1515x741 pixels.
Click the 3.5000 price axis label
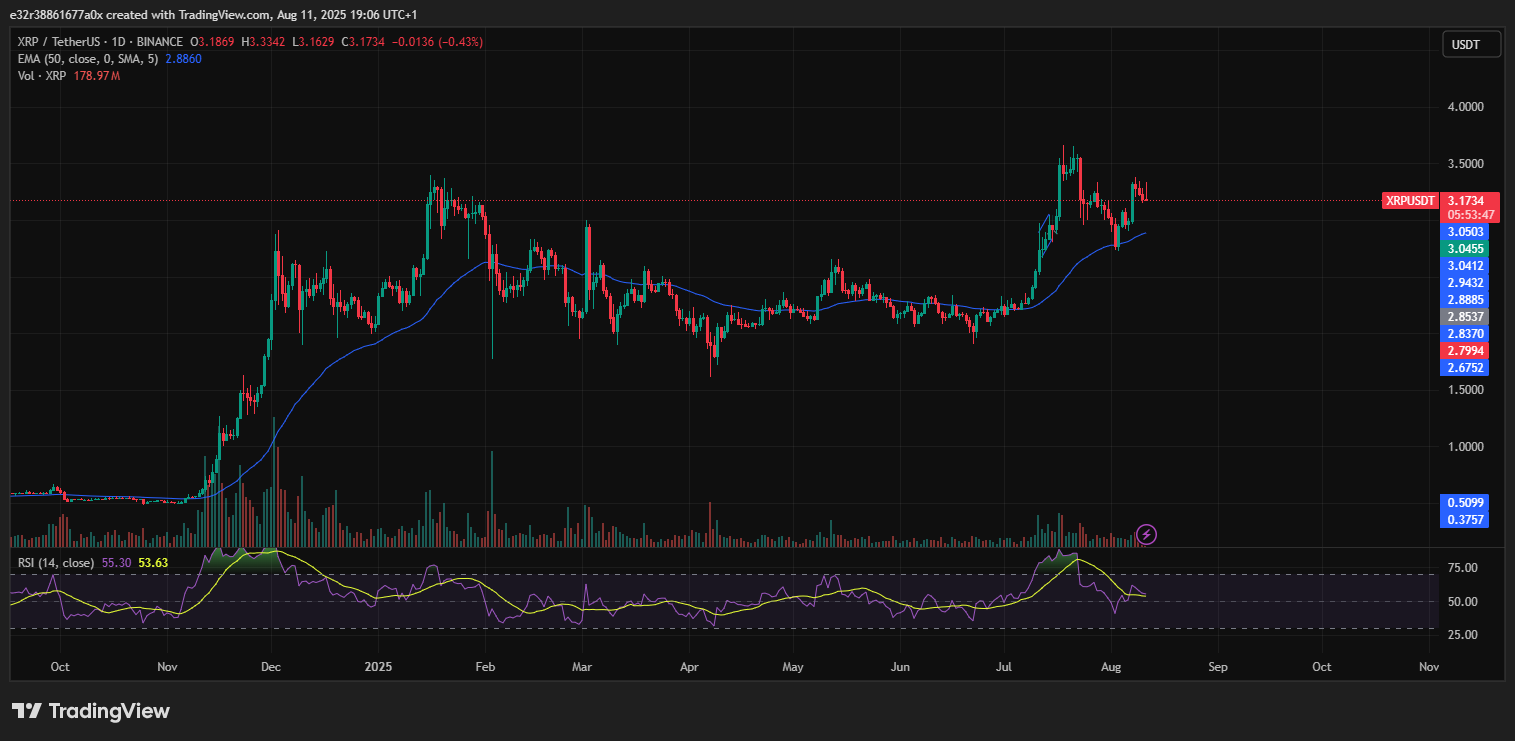pyautogui.click(x=1465, y=163)
